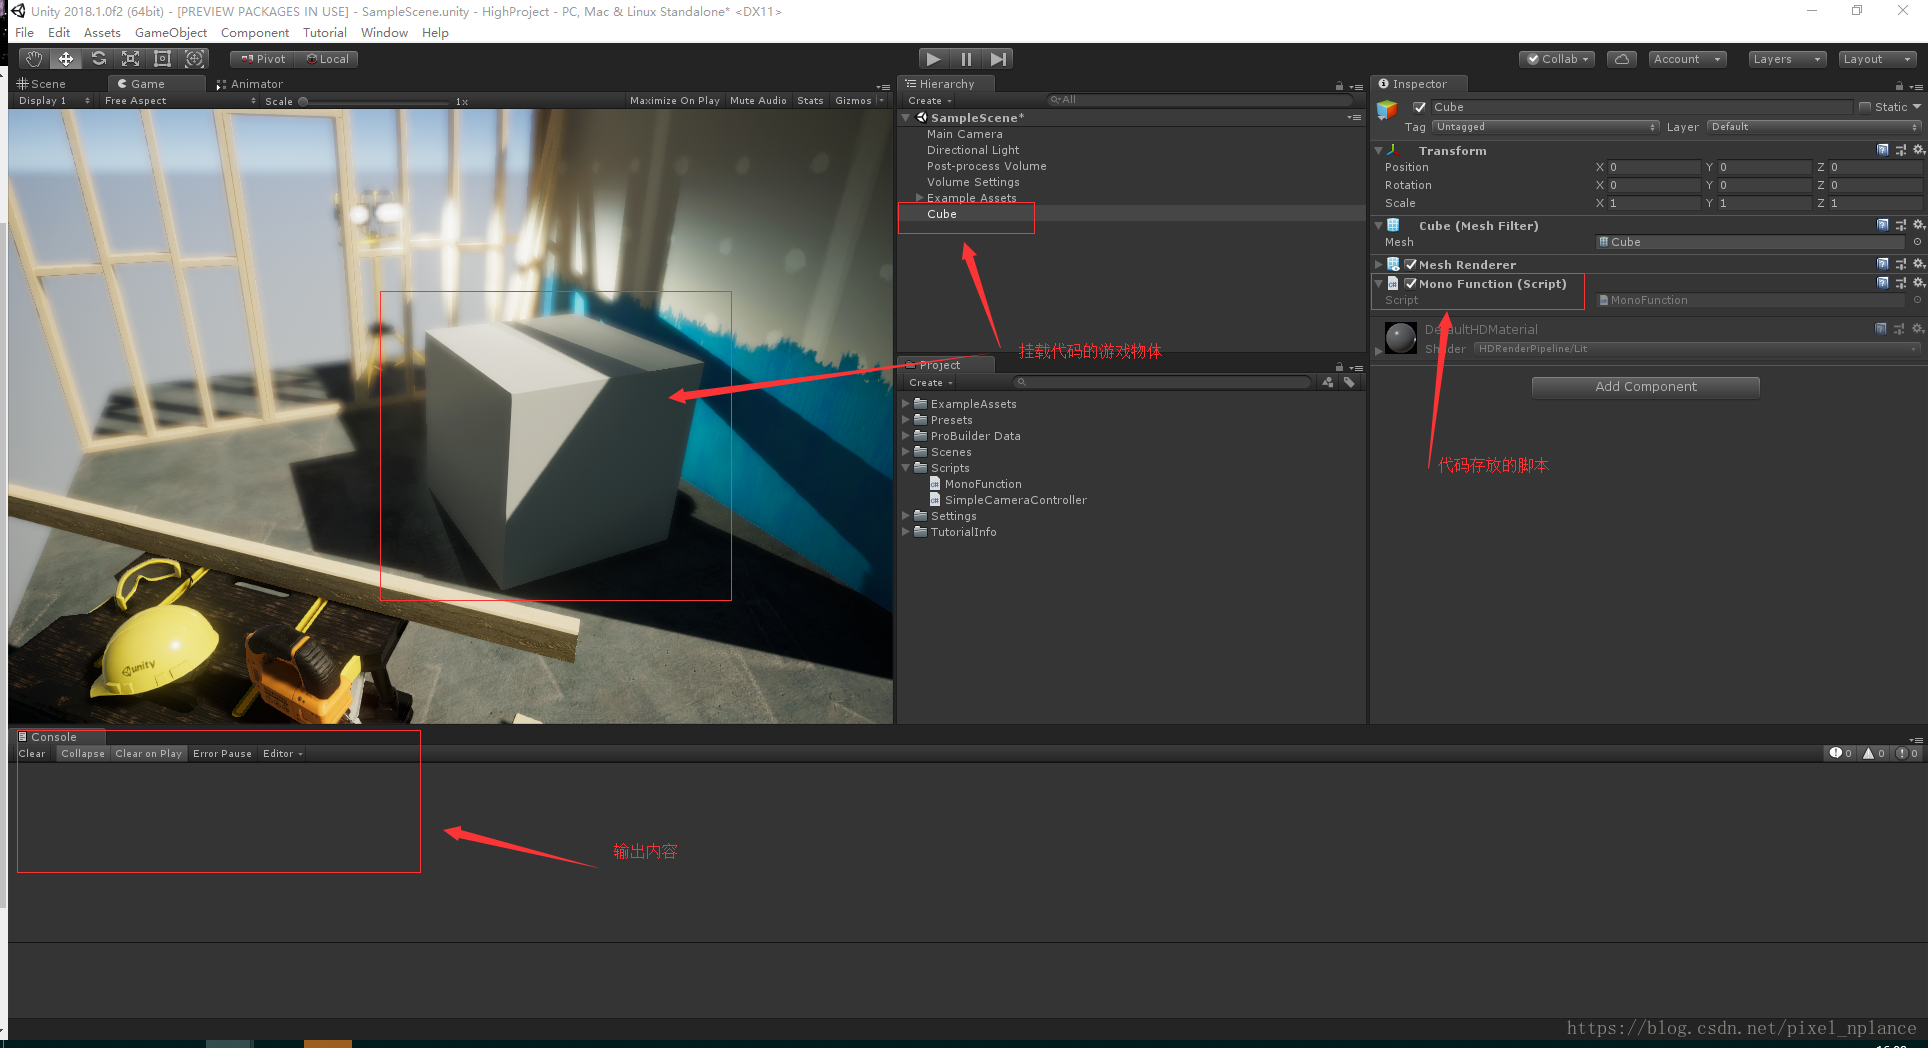The height and width of the screenshot is (1048, 1928).
Task: Click Add Component button
Action: 1645,387
